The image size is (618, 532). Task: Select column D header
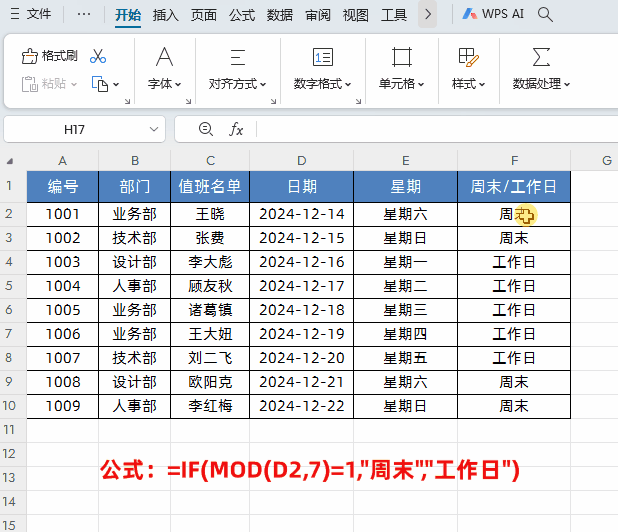[302, 161]
